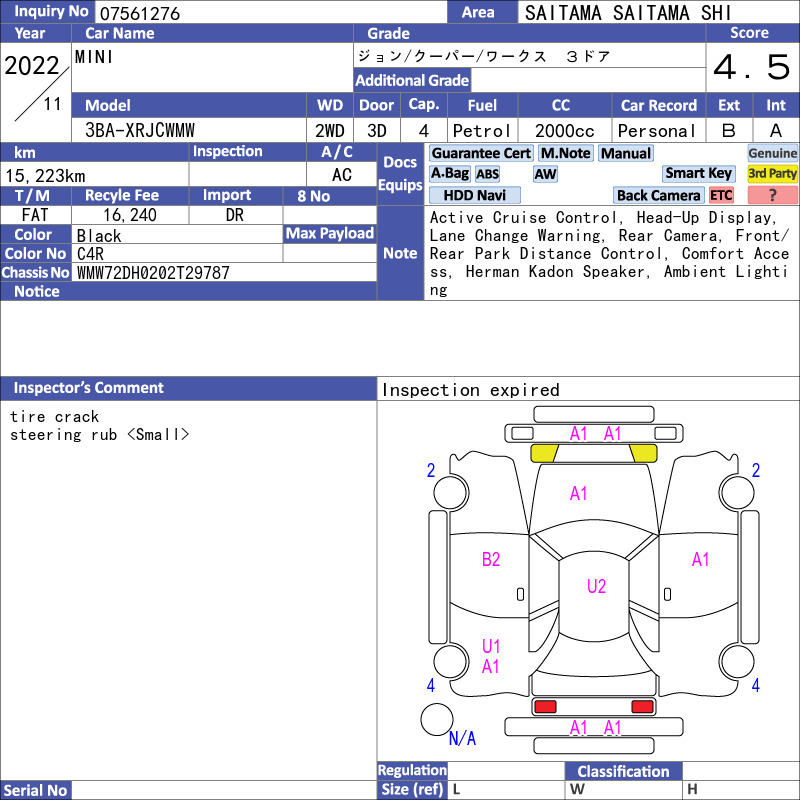Select the HDD Navi badge
This screenshot has width=800, height=800.
point(474,195)
